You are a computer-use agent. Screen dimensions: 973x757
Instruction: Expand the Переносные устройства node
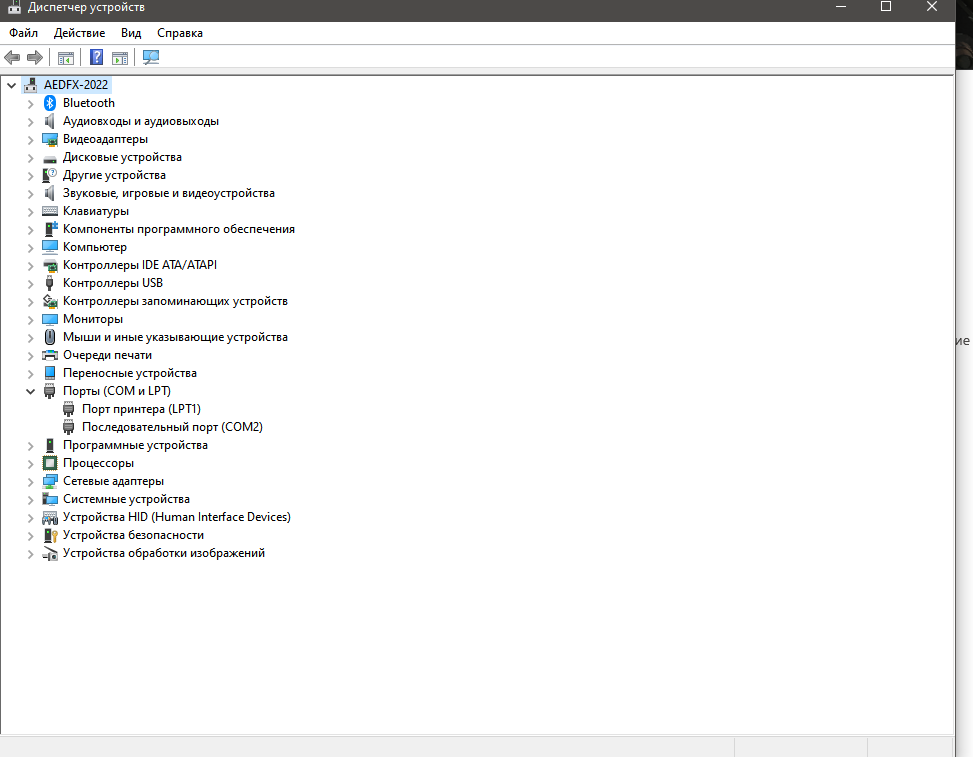tap(30, 374)
